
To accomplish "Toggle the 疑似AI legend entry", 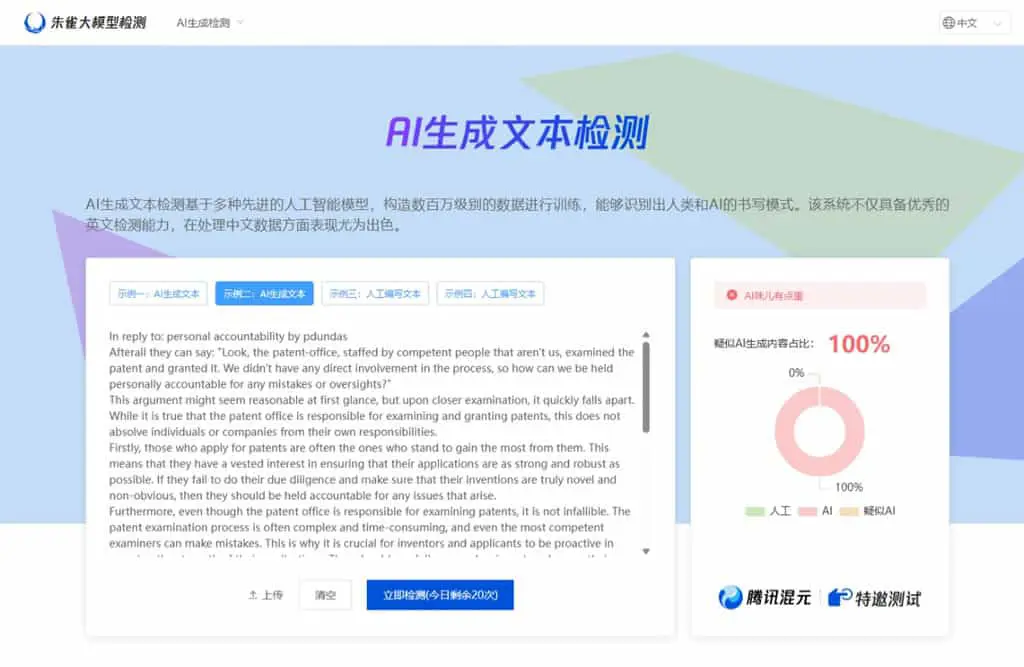I will click(867, 511).
